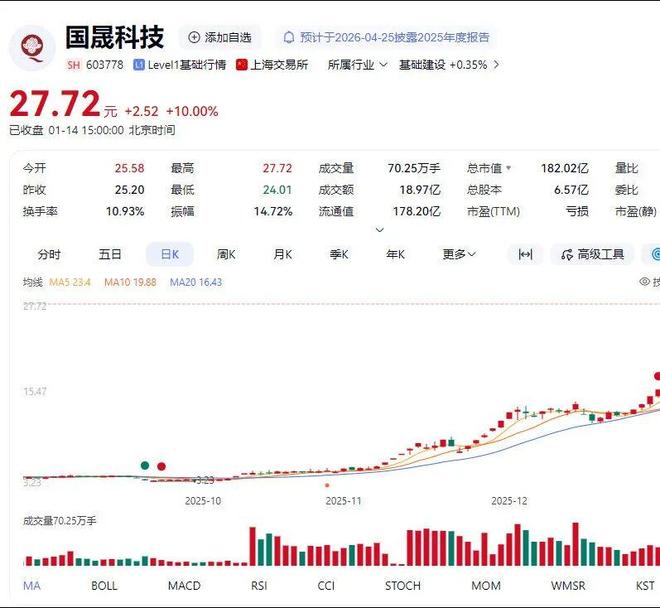This screenshot has width=660, height=608.
Task: Select the KST indicator tab
Action: 645,585
